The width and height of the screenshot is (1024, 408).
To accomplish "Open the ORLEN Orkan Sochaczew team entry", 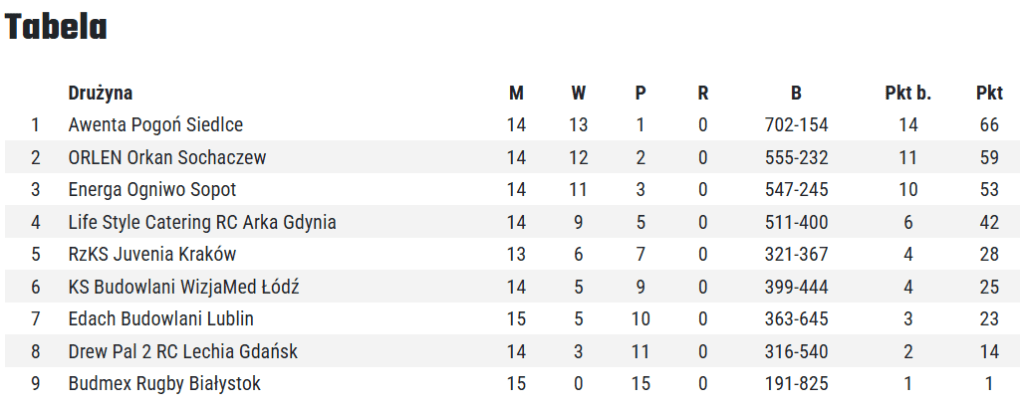I will click(167, 157).
